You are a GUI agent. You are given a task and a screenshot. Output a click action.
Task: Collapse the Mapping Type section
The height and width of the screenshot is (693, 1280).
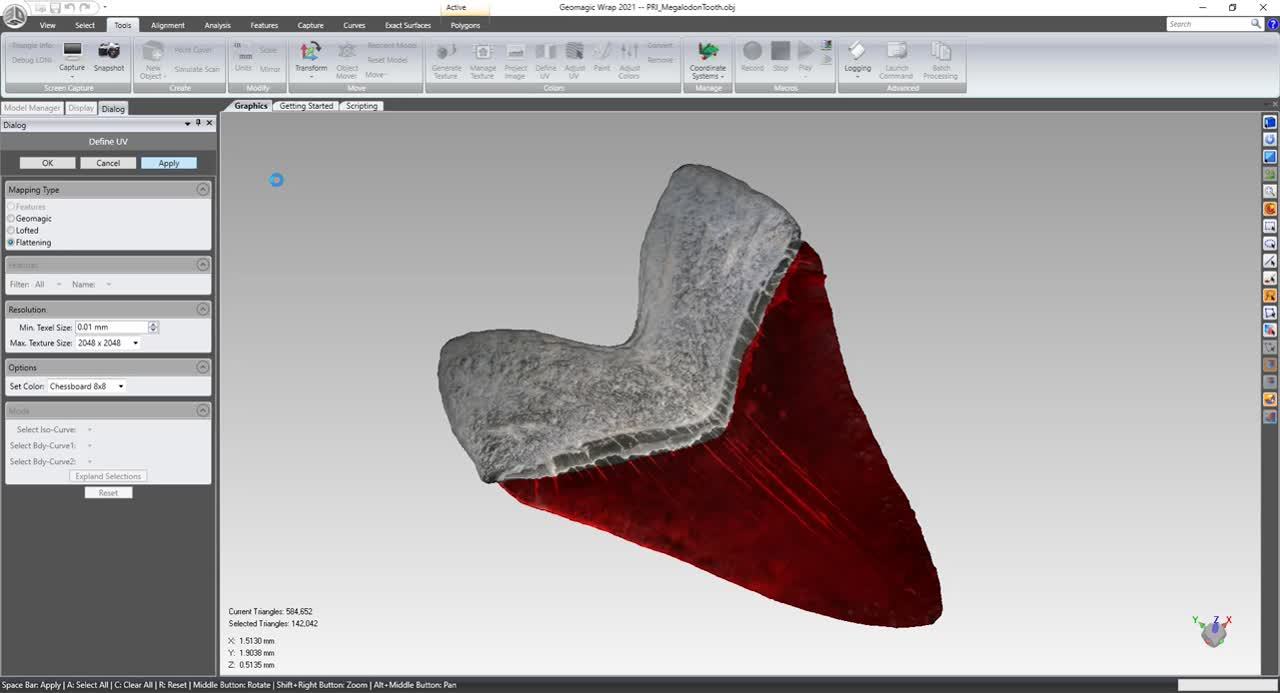(x=203, y=189)
